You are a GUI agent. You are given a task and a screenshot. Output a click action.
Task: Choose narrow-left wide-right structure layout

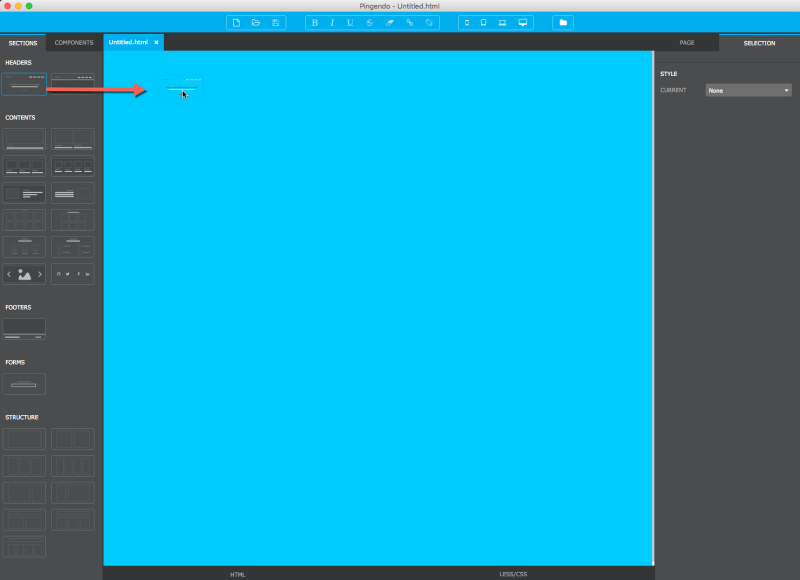click(x=72, y=493)
